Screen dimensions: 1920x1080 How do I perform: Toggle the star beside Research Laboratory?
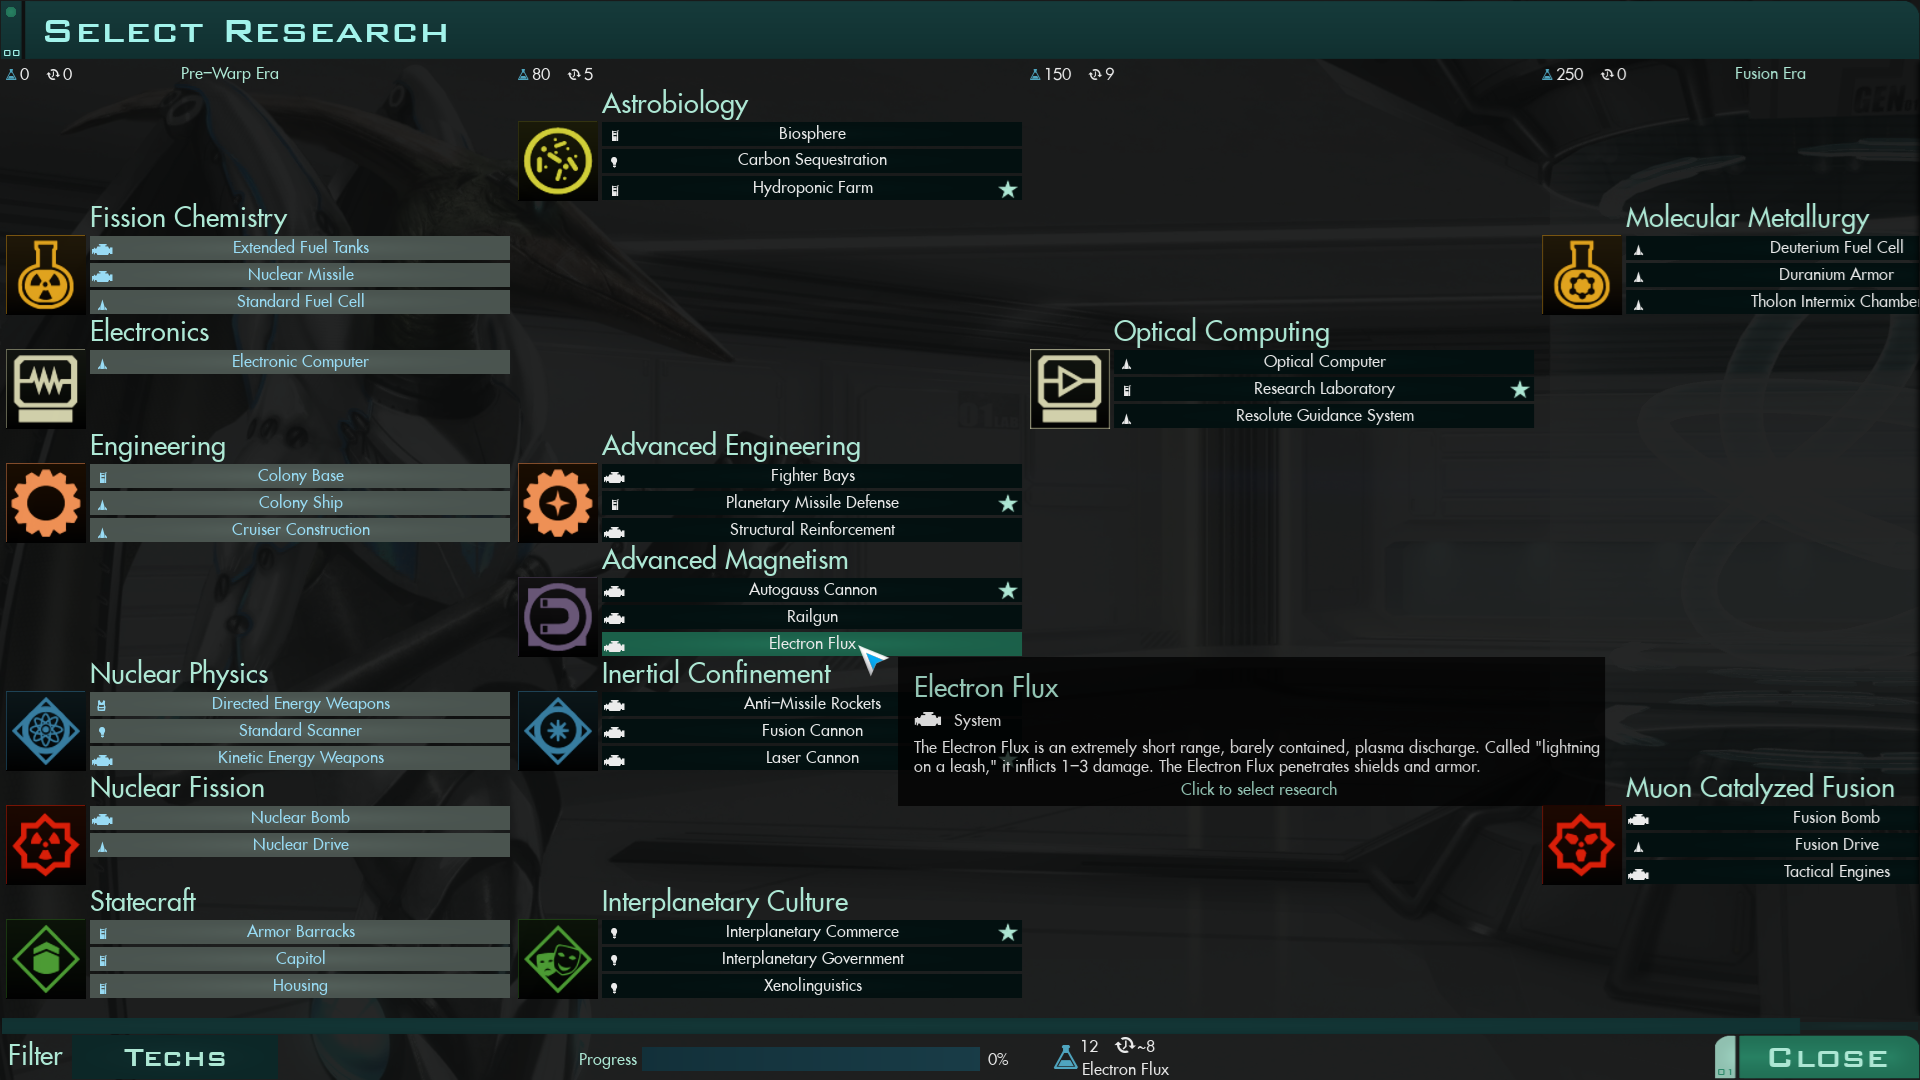click(x=1520, y=389)
